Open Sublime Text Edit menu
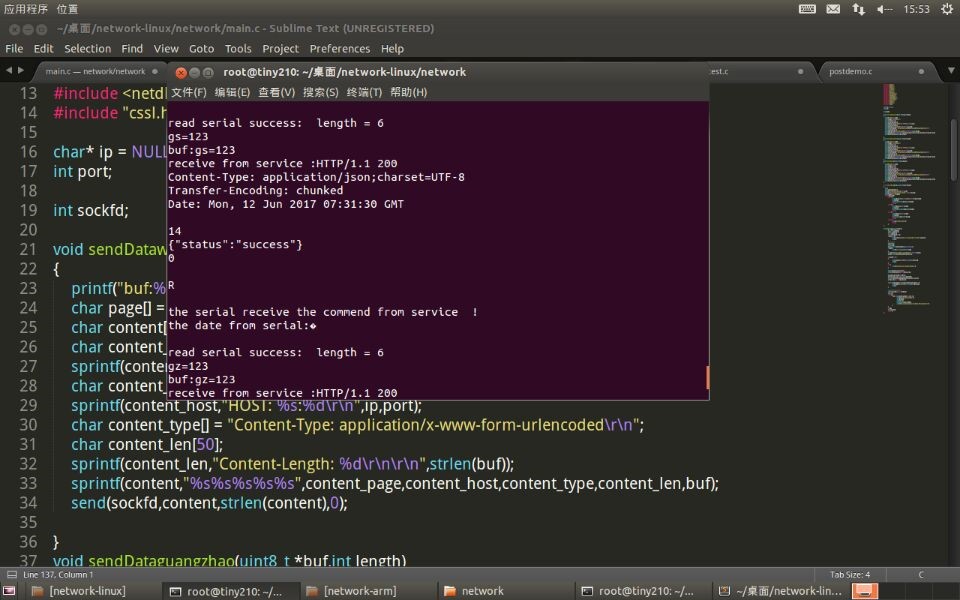The height and width of the screenshot is (600, 960). point(43,48)
